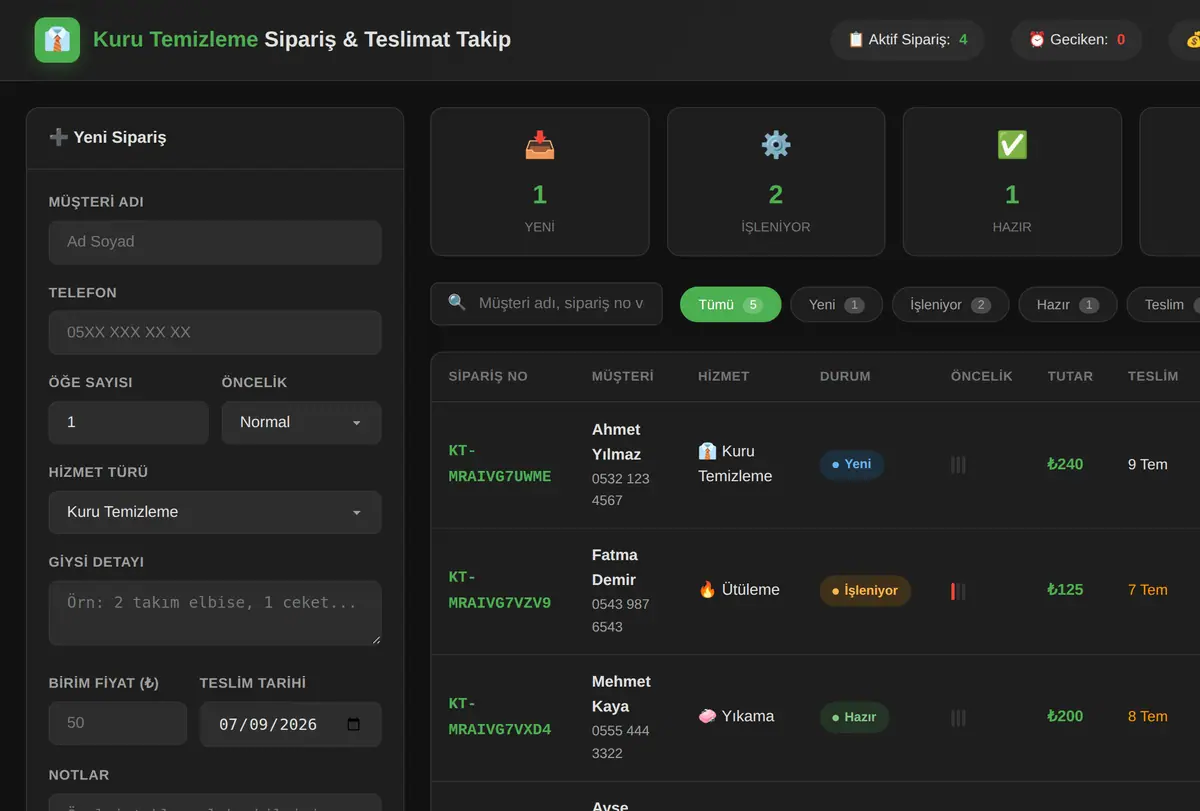The image size is (1200, 811).
Task: Click the Telefon input field
Action: click(x=215, y=332)
